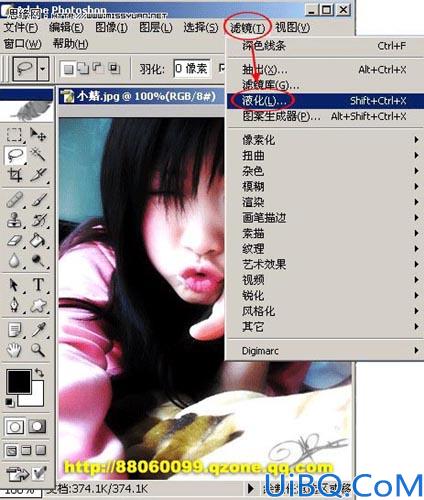This screenshot has width=424, height=500.
Task: Open the 窗口(W) menu
Action: coord(22,44)
